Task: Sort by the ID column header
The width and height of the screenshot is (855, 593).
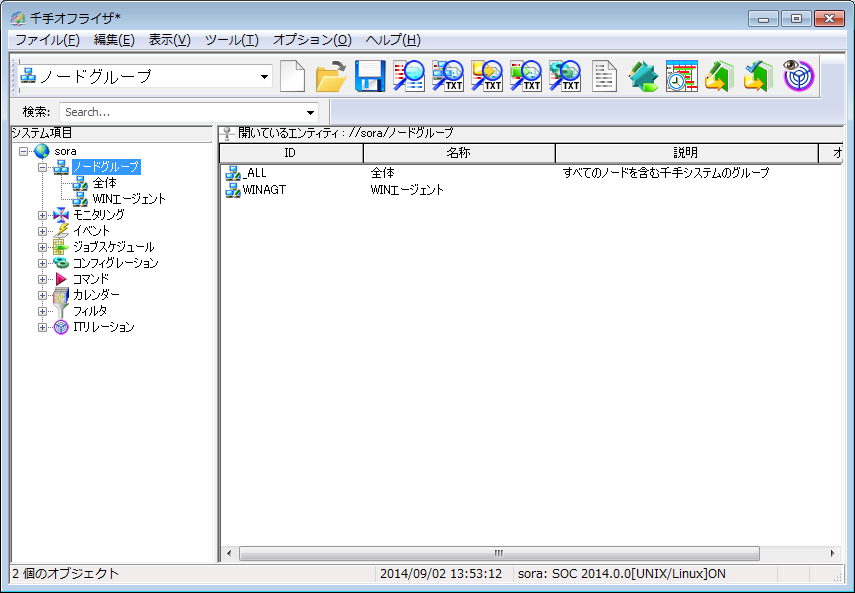Action: pyautogui.click(x=291, y=153)
